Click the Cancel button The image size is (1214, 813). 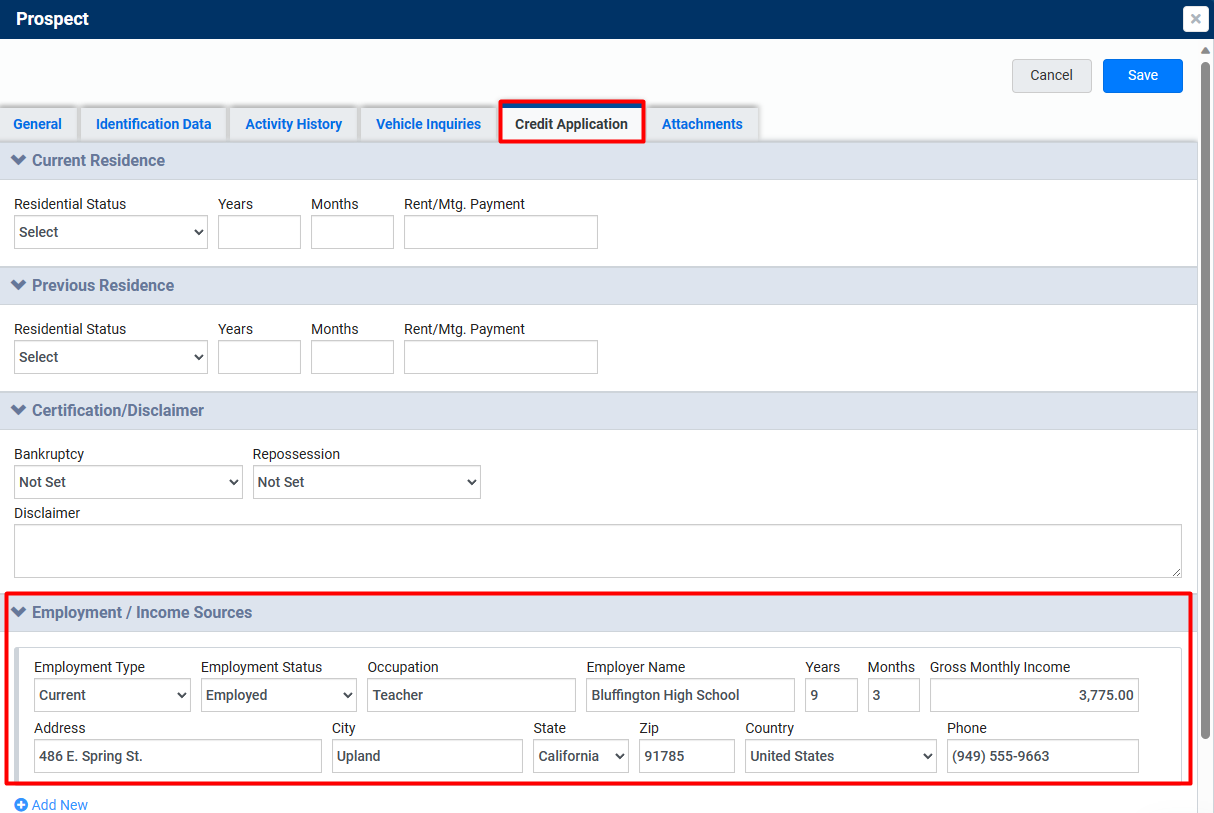1052,76
